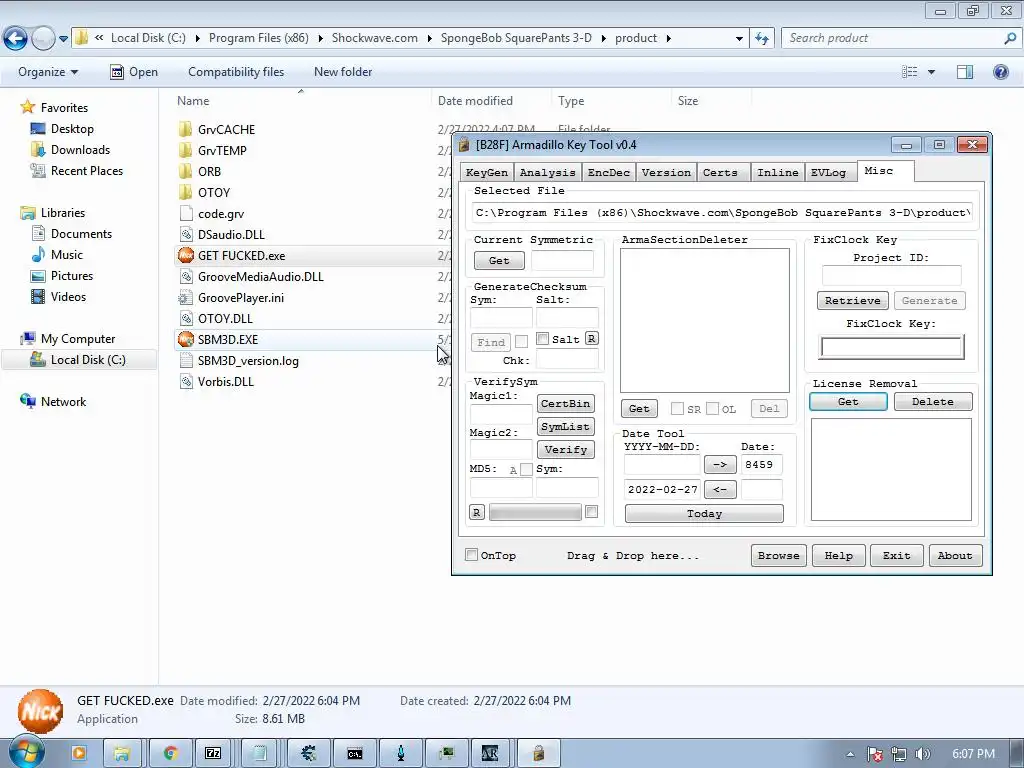Select the SBM3D.EXE application icon
Image resolution: width=1024 pixels, height=768 pixels.
click(x=186, y=340)
